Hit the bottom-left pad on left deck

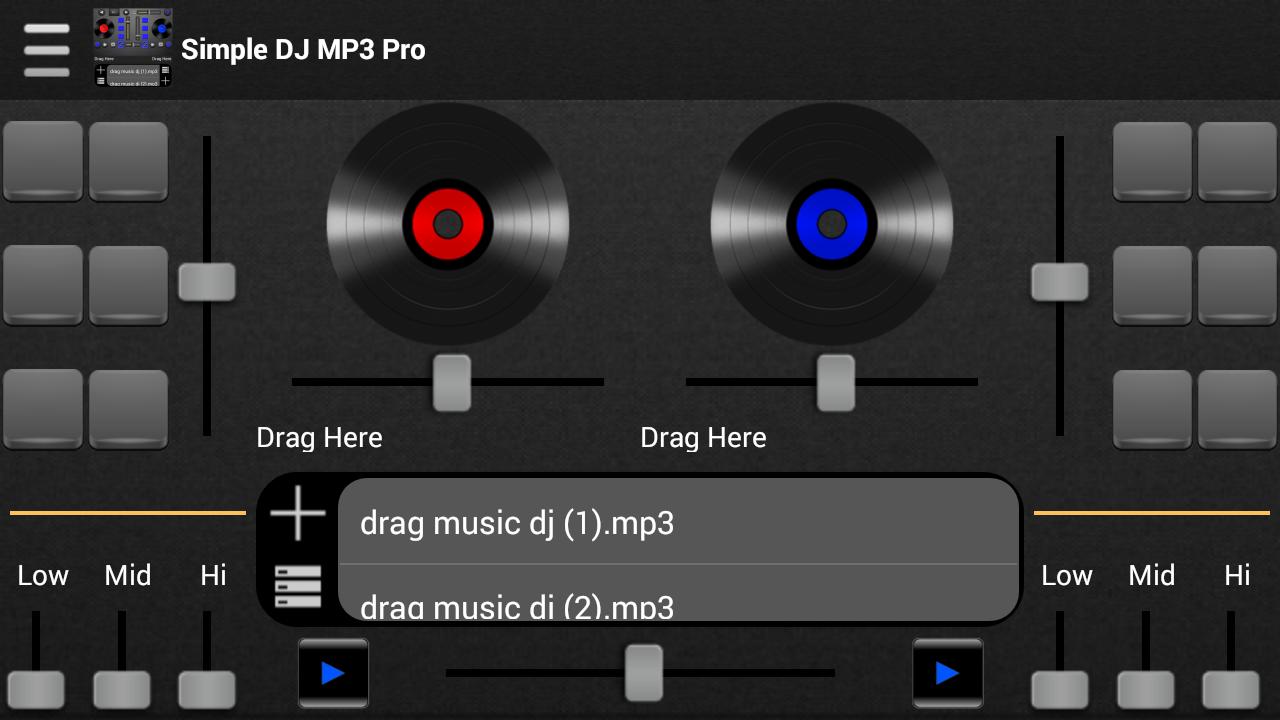point(43,408)
